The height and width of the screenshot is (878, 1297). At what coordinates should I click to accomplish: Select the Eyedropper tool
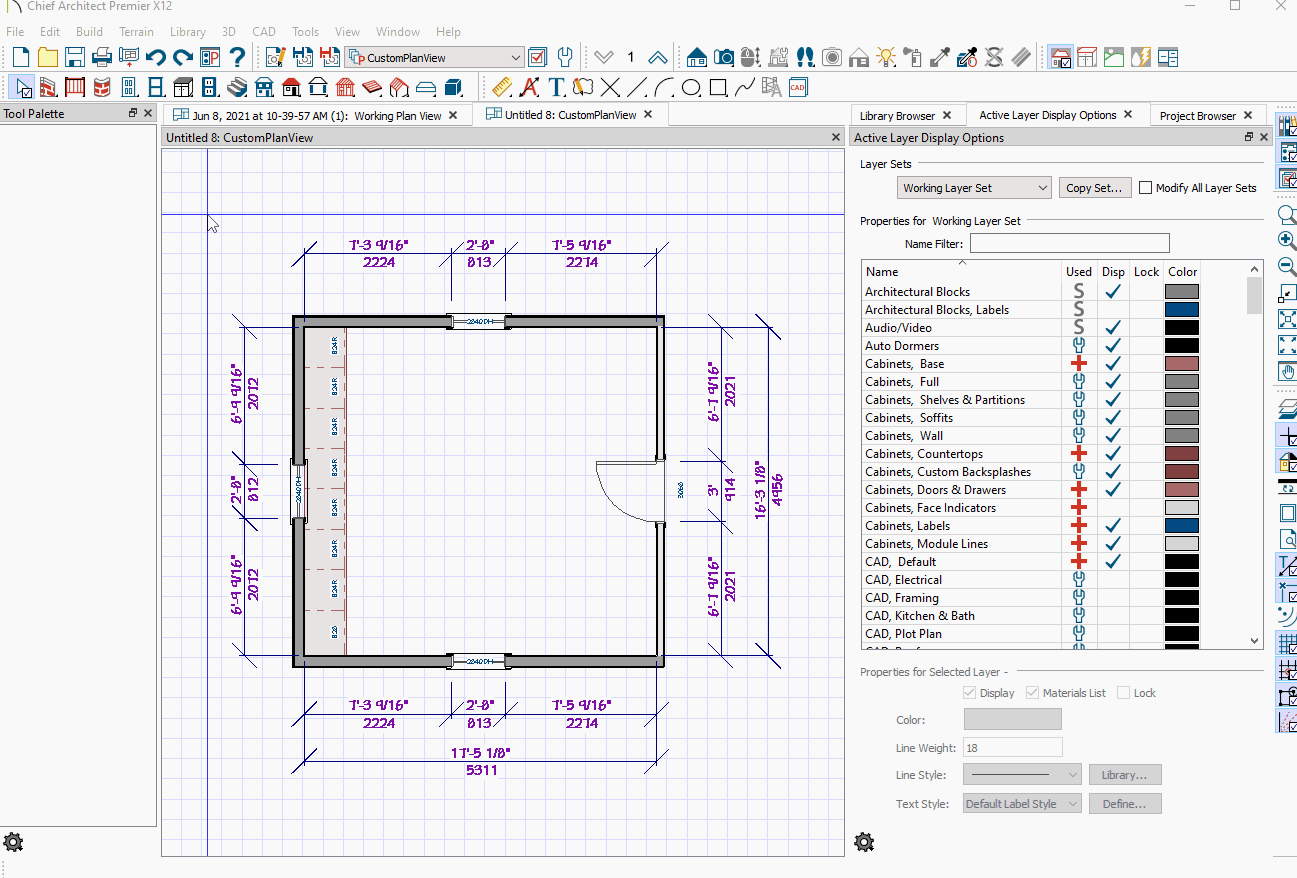click(940, 57)
